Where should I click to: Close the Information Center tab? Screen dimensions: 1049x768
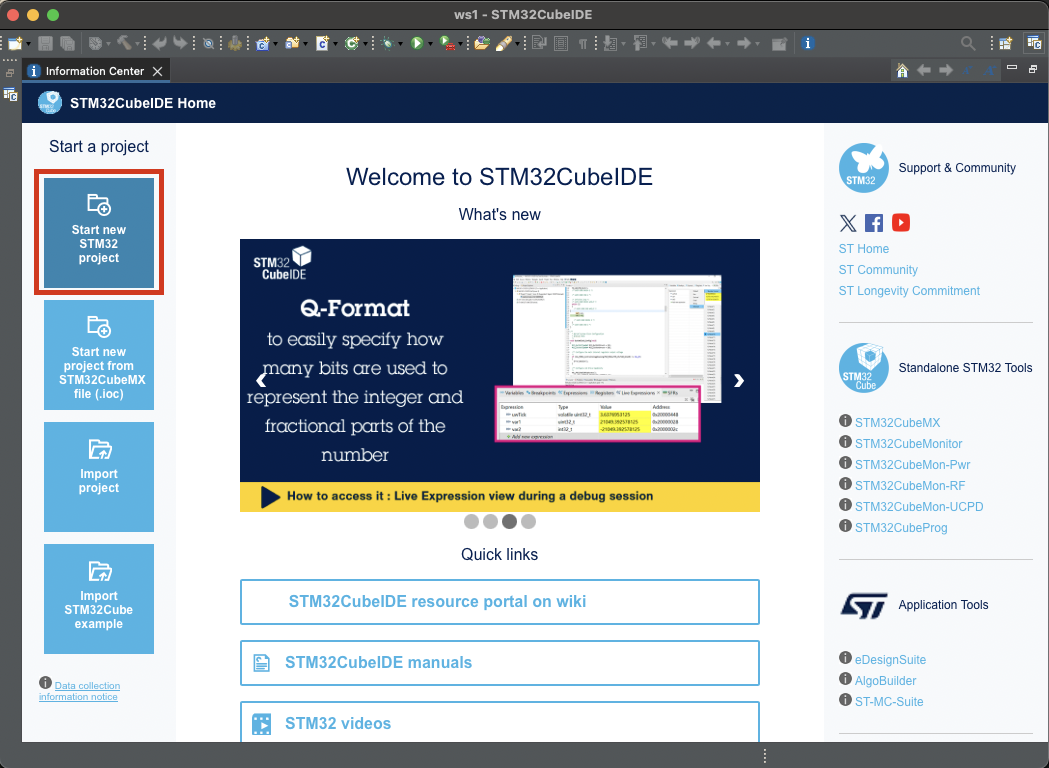click(157, 71)
